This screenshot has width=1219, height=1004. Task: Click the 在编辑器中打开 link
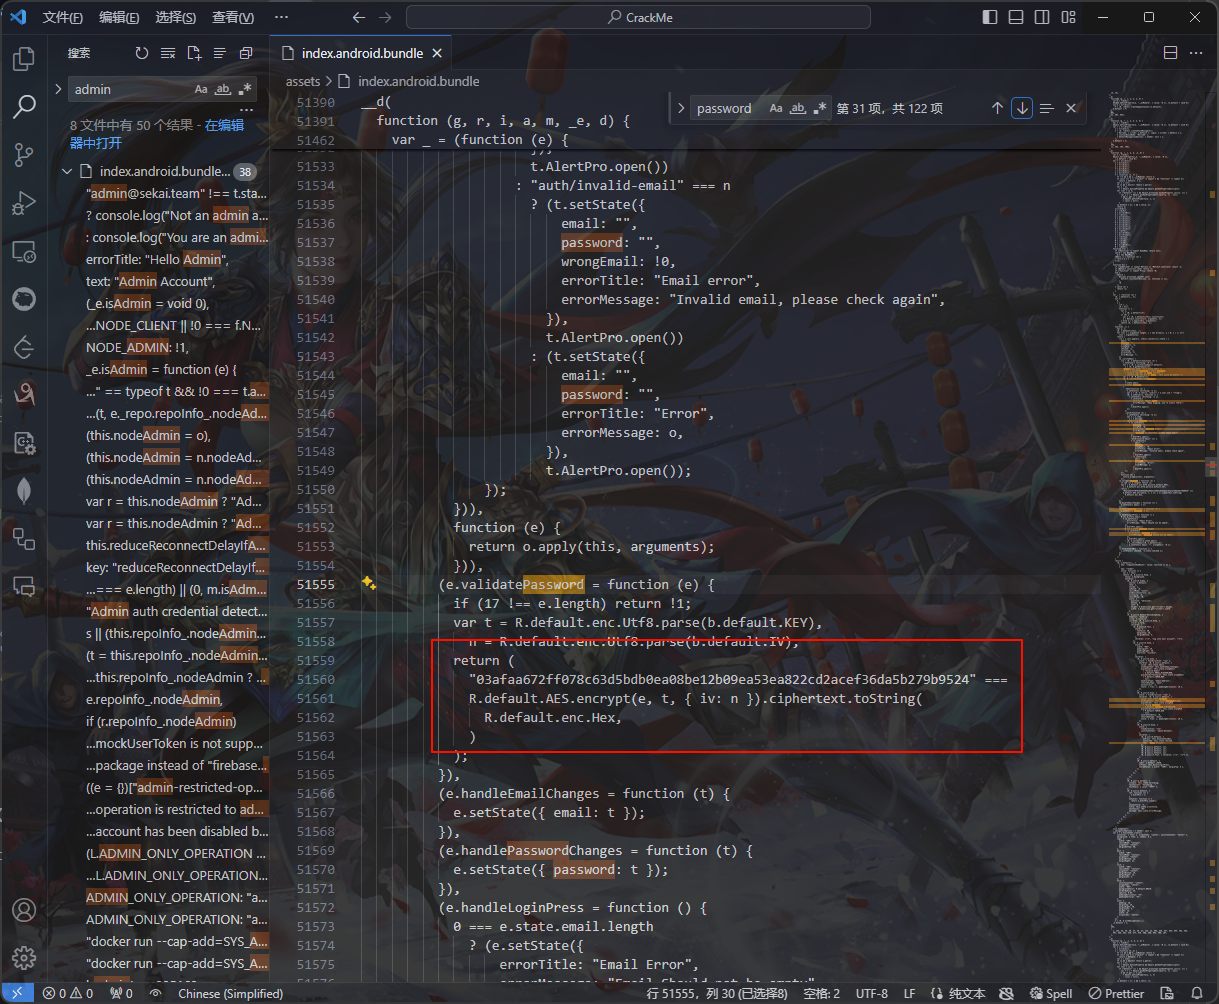[x=158, y=133]
